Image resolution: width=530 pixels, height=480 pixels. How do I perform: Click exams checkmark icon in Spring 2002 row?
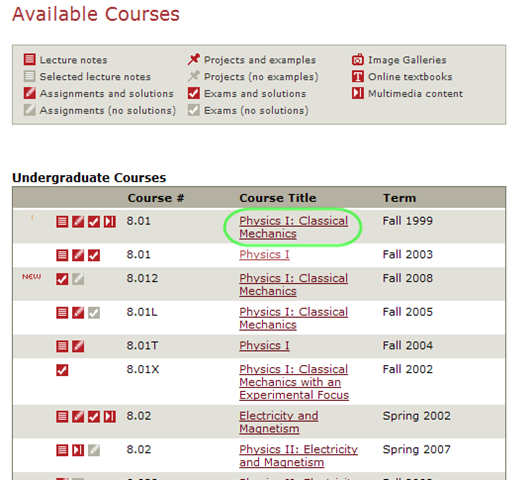[94, 416]
